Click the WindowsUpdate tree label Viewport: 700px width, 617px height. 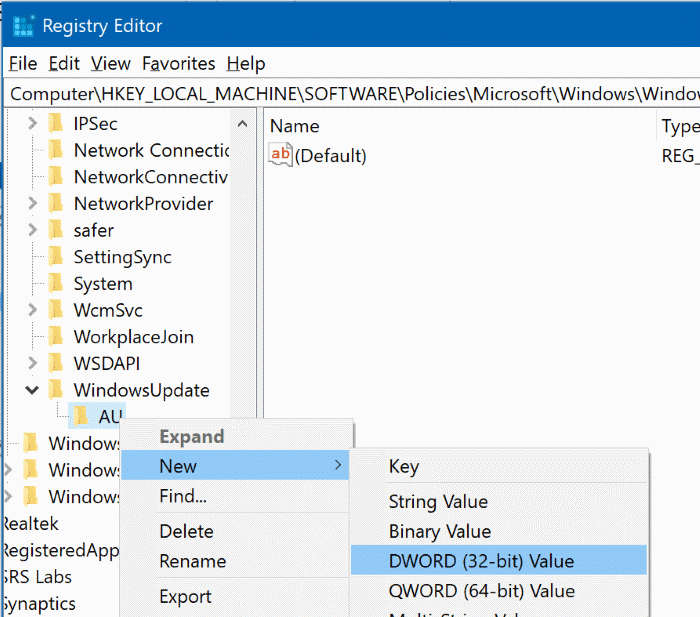pos(142,390)
